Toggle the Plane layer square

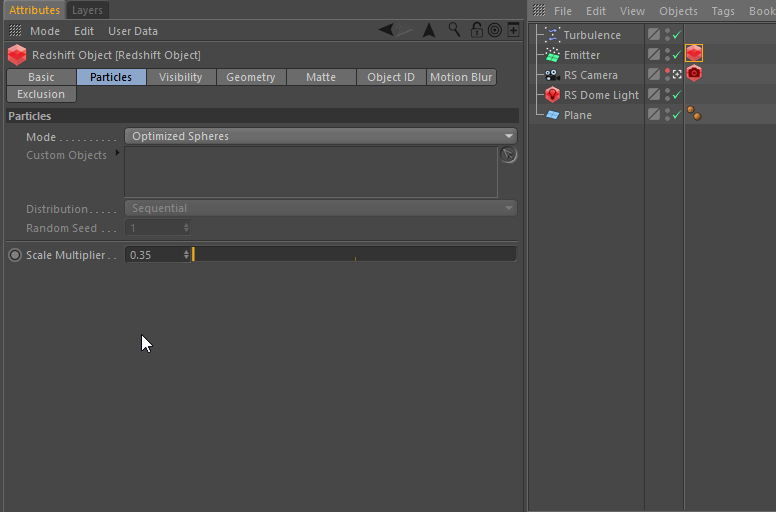(654, 114)
